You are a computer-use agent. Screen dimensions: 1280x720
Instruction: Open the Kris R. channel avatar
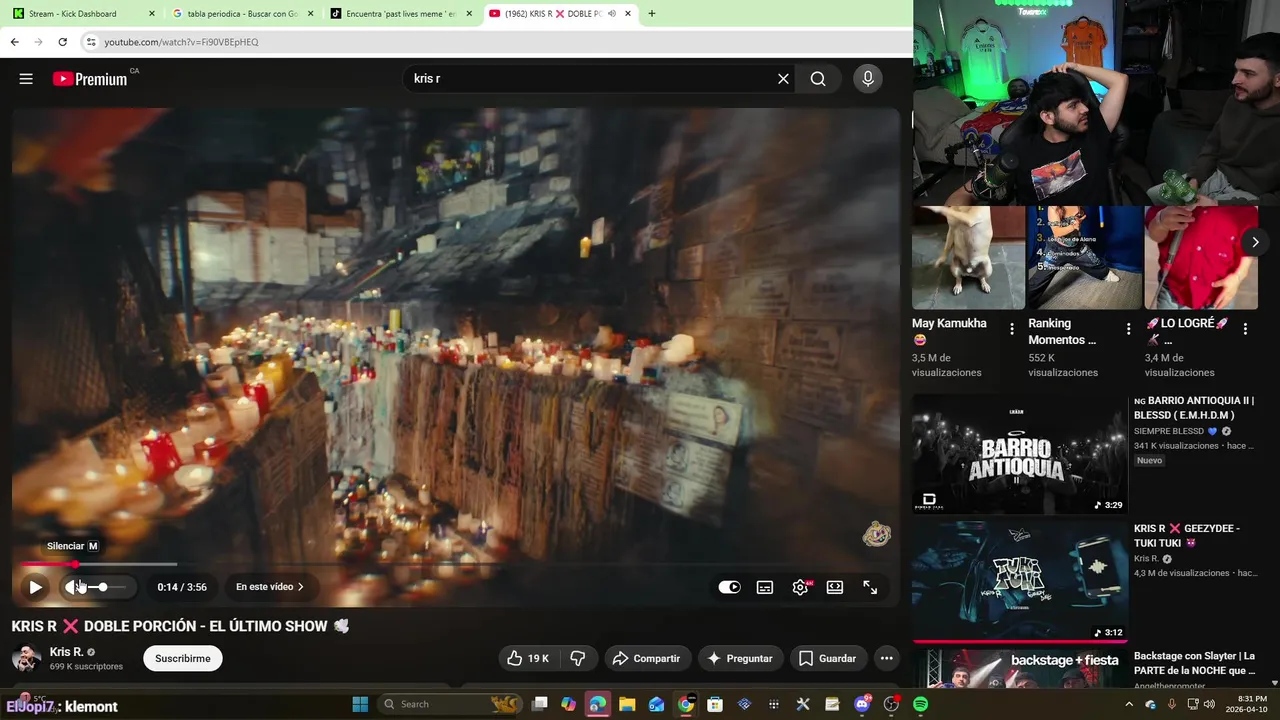point(26,658)
